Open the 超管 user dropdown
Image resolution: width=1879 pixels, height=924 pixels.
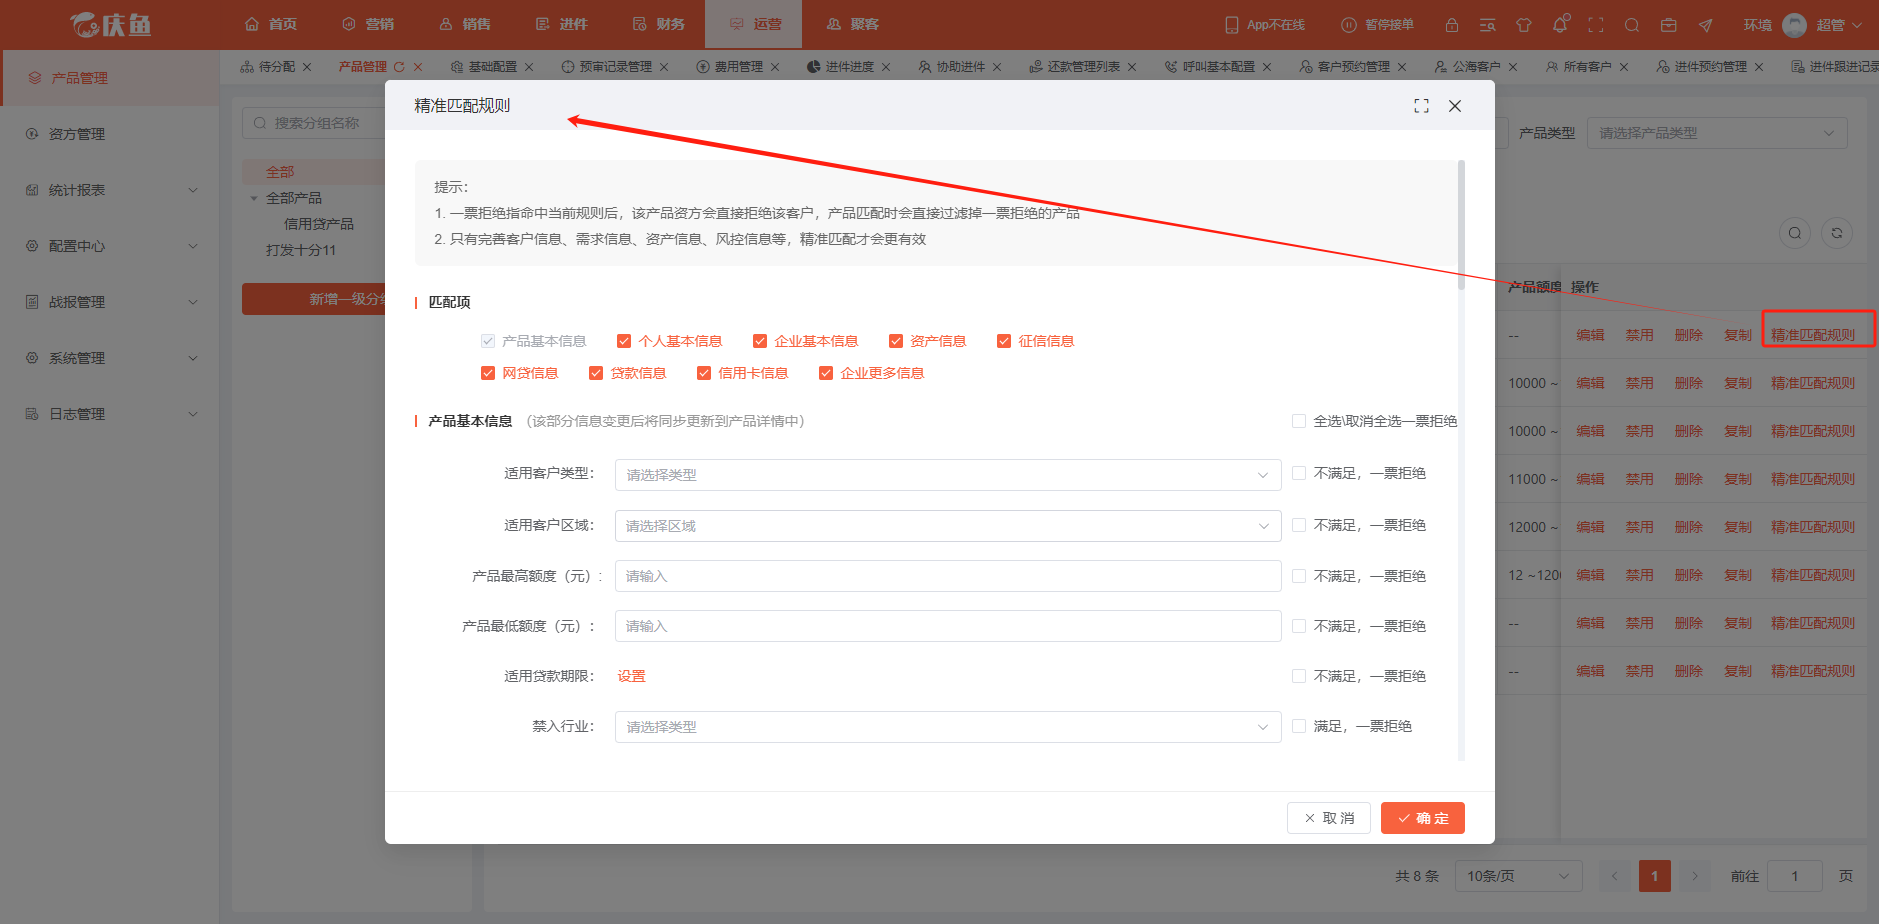(x=1839, y=25)
